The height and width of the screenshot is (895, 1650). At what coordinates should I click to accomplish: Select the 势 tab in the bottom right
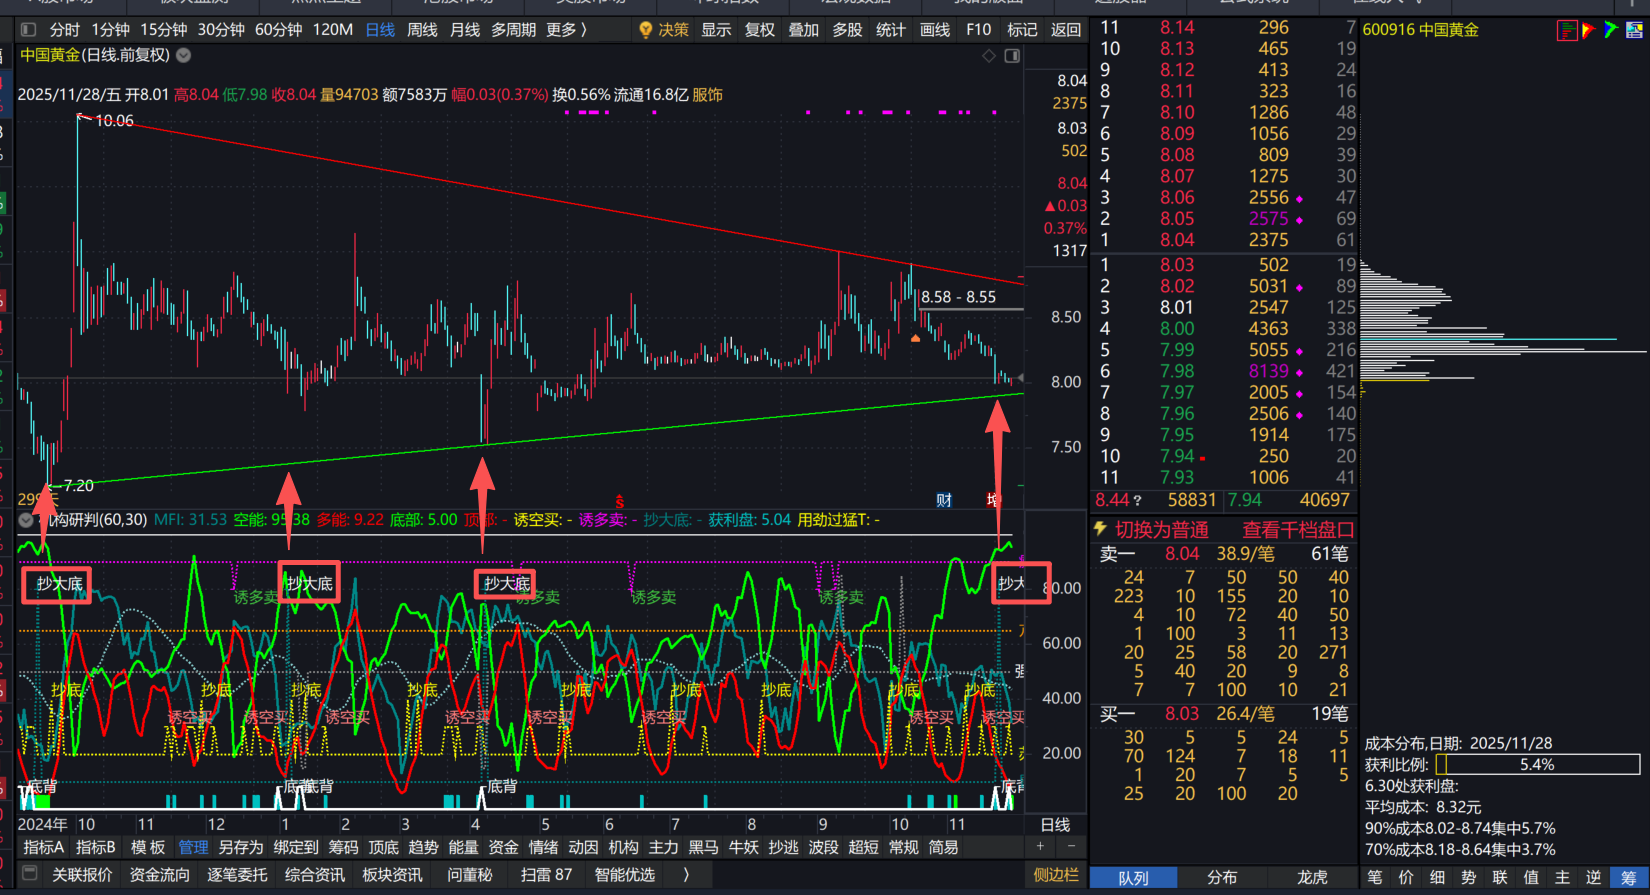tap(1469, 878)
